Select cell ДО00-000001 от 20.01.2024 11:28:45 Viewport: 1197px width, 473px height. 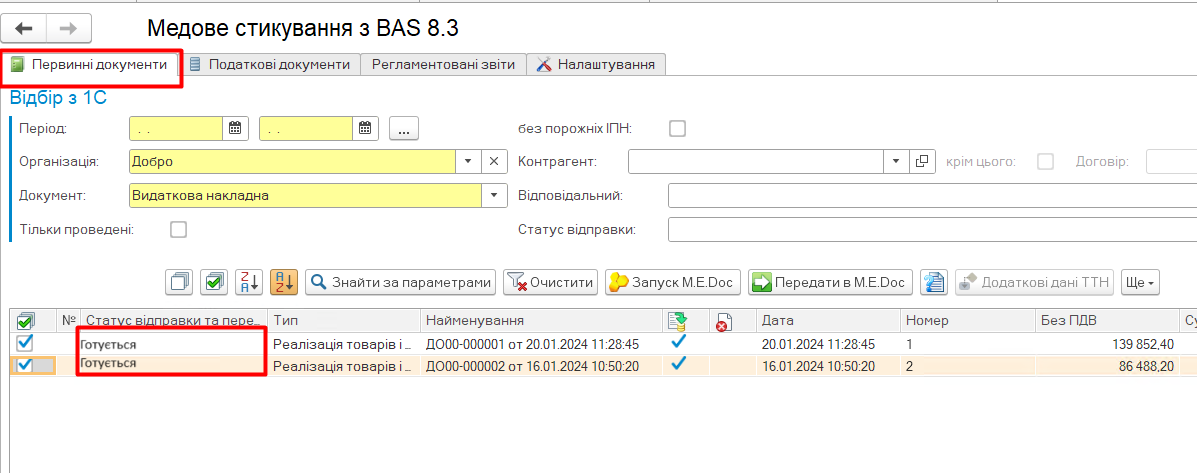[541, 343]
